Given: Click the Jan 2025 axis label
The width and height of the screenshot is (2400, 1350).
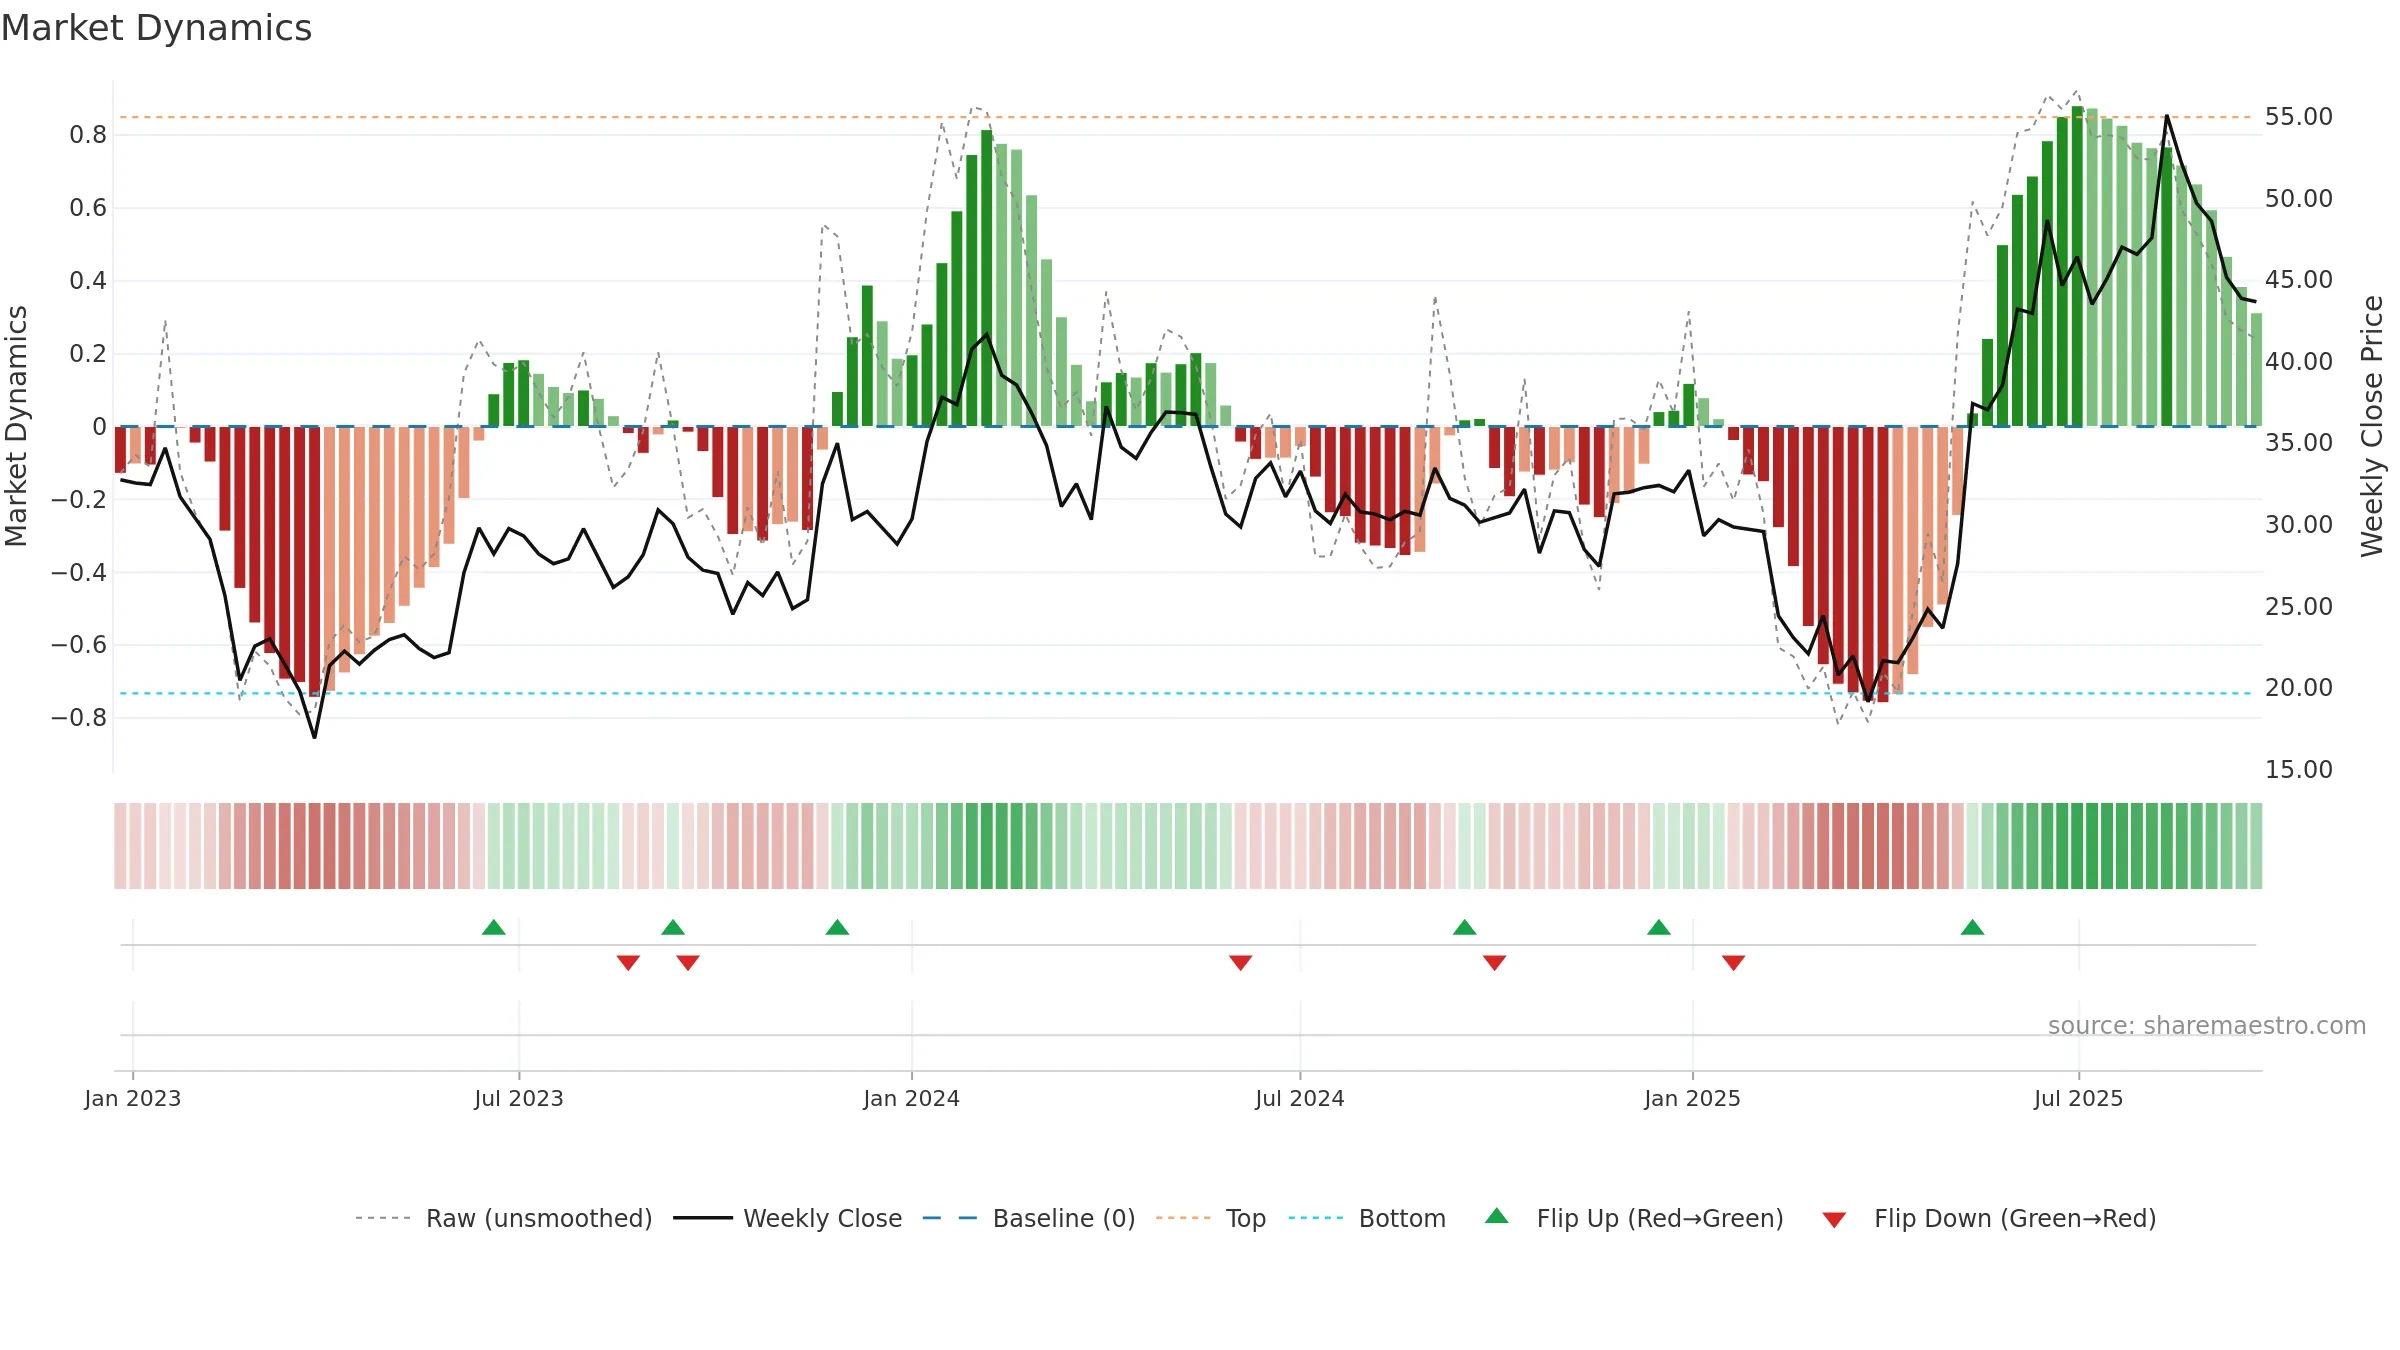Looking at the screenshot, I should pos(1693,1098).
